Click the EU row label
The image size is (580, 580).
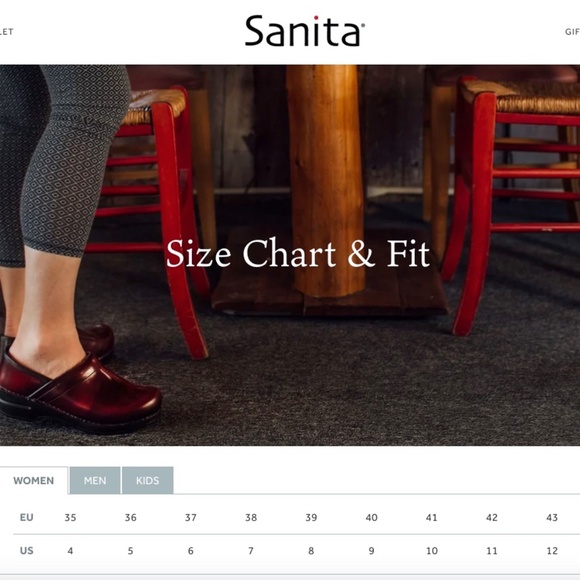[x=27, y=517]
